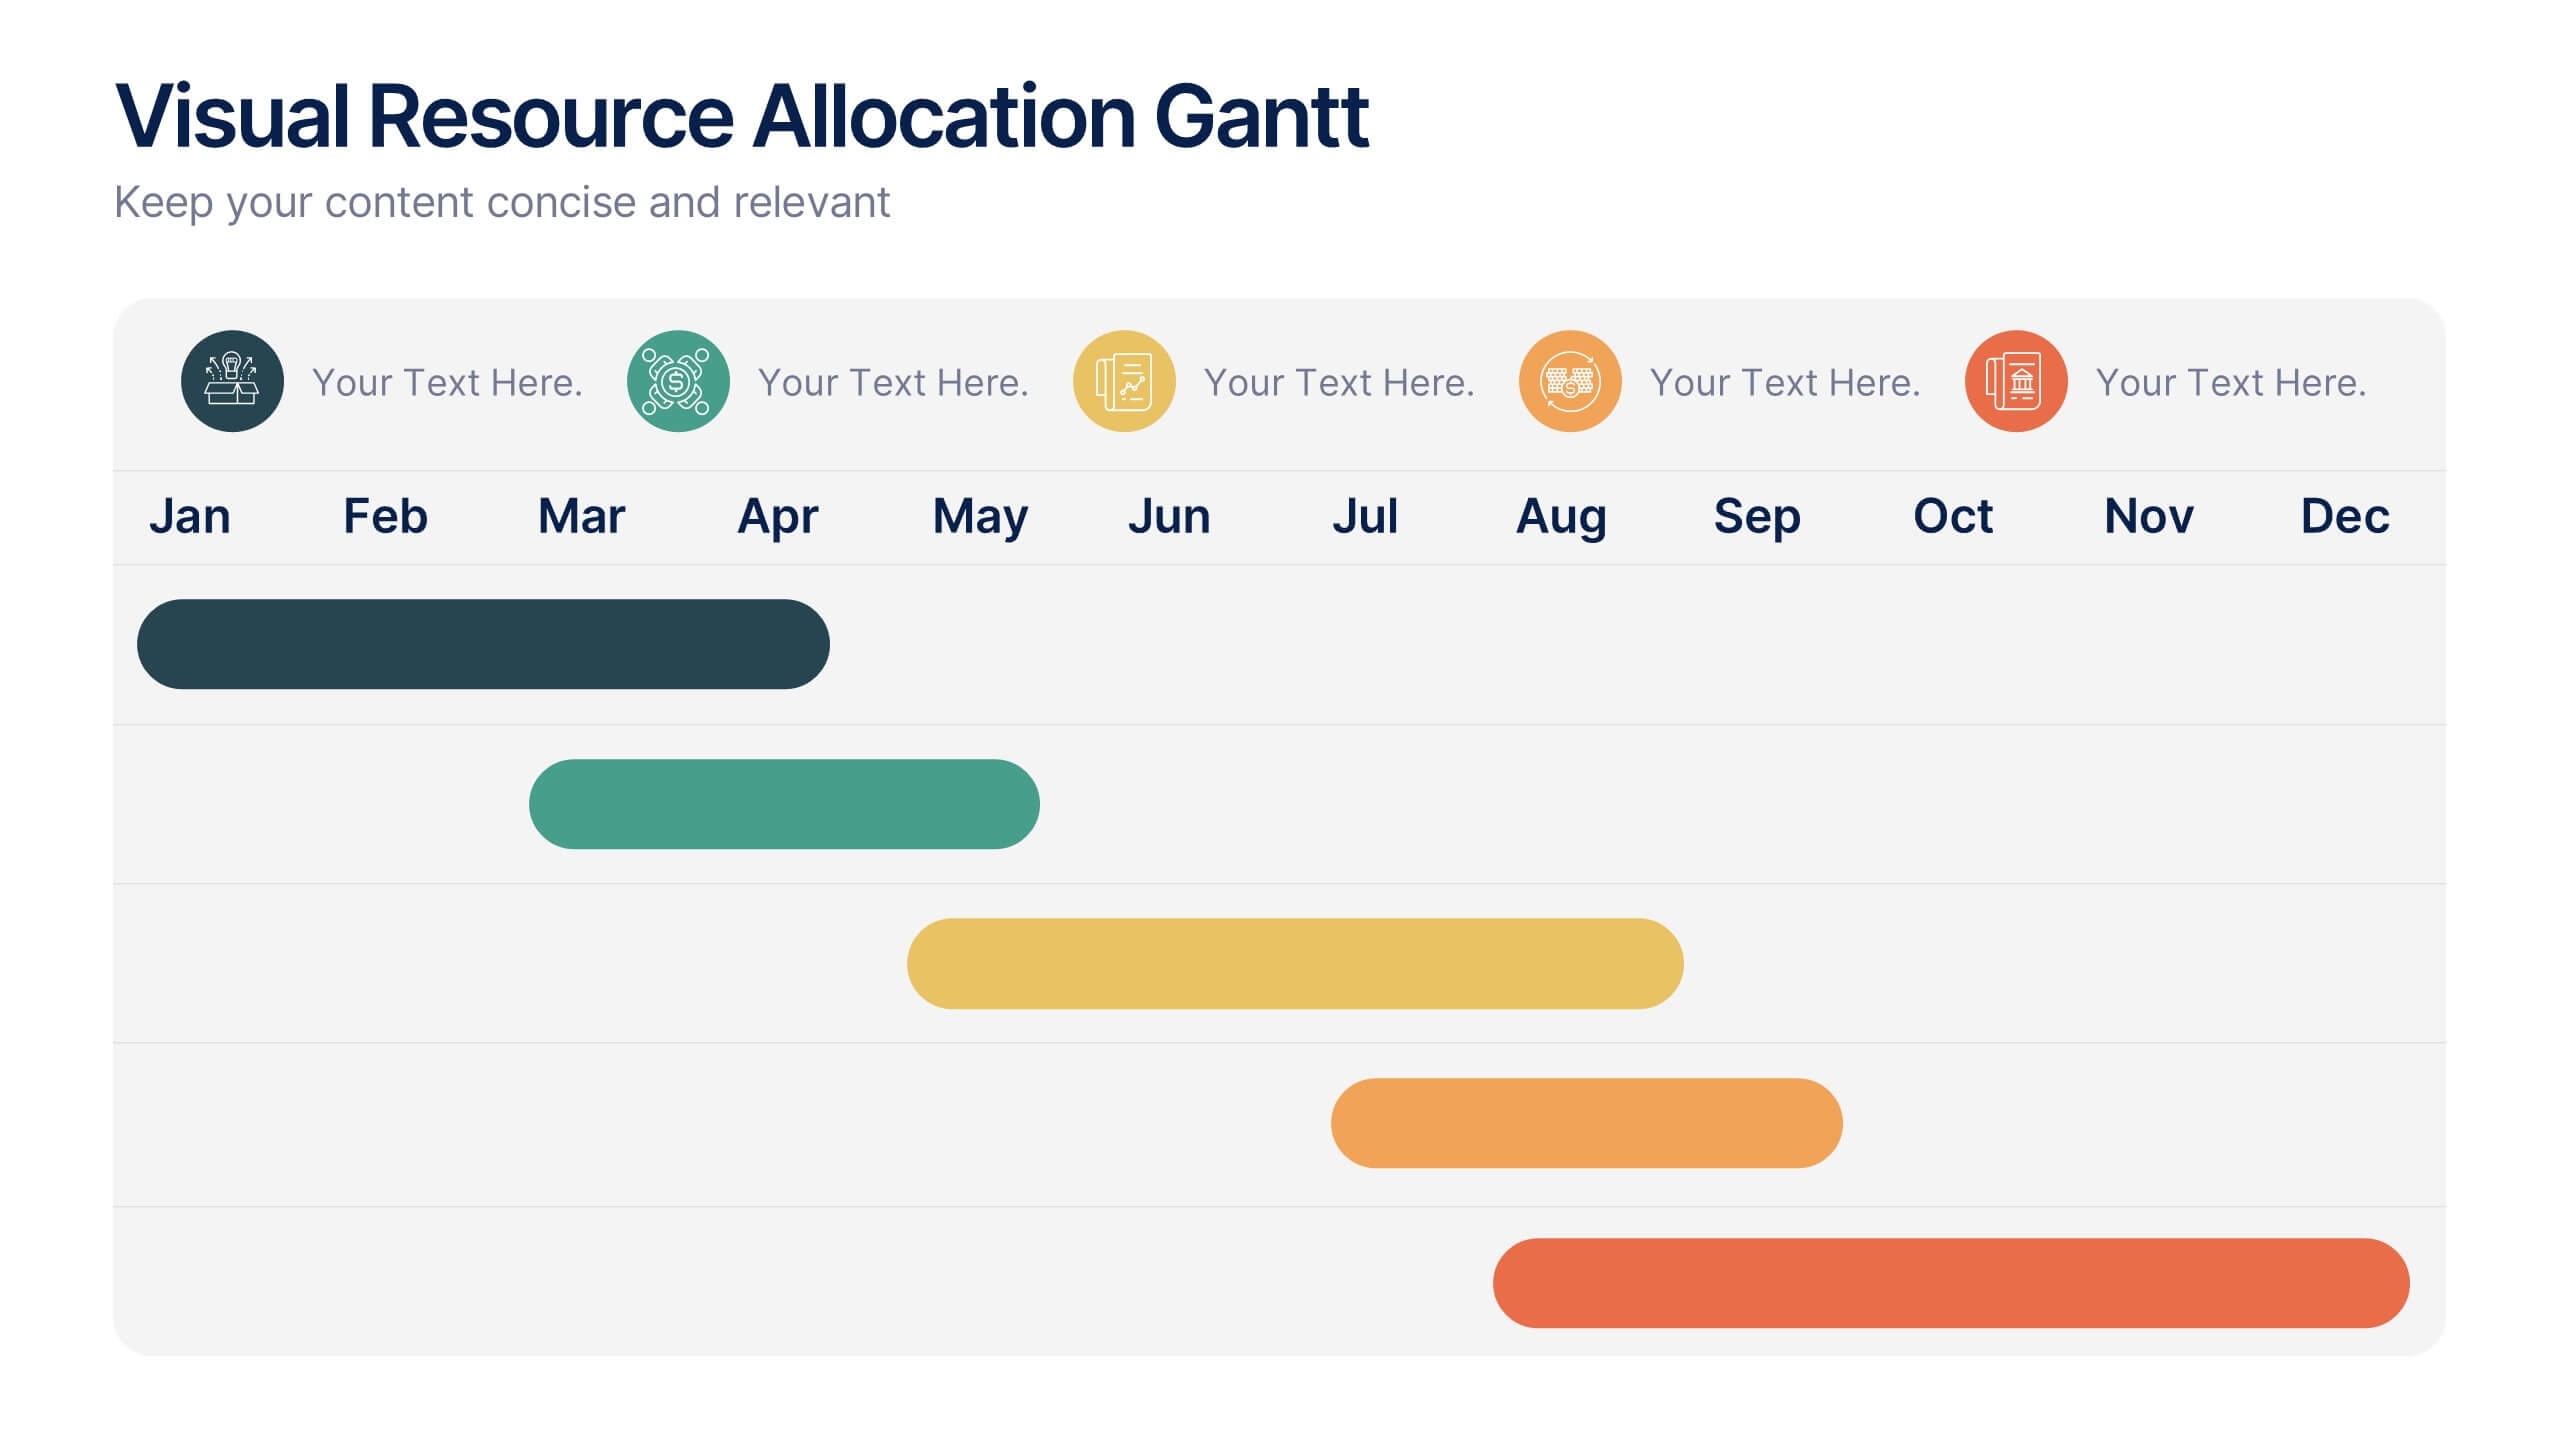Click the red bank document icon
Screen dimensions: 2559x1440
pos(2016,381)
